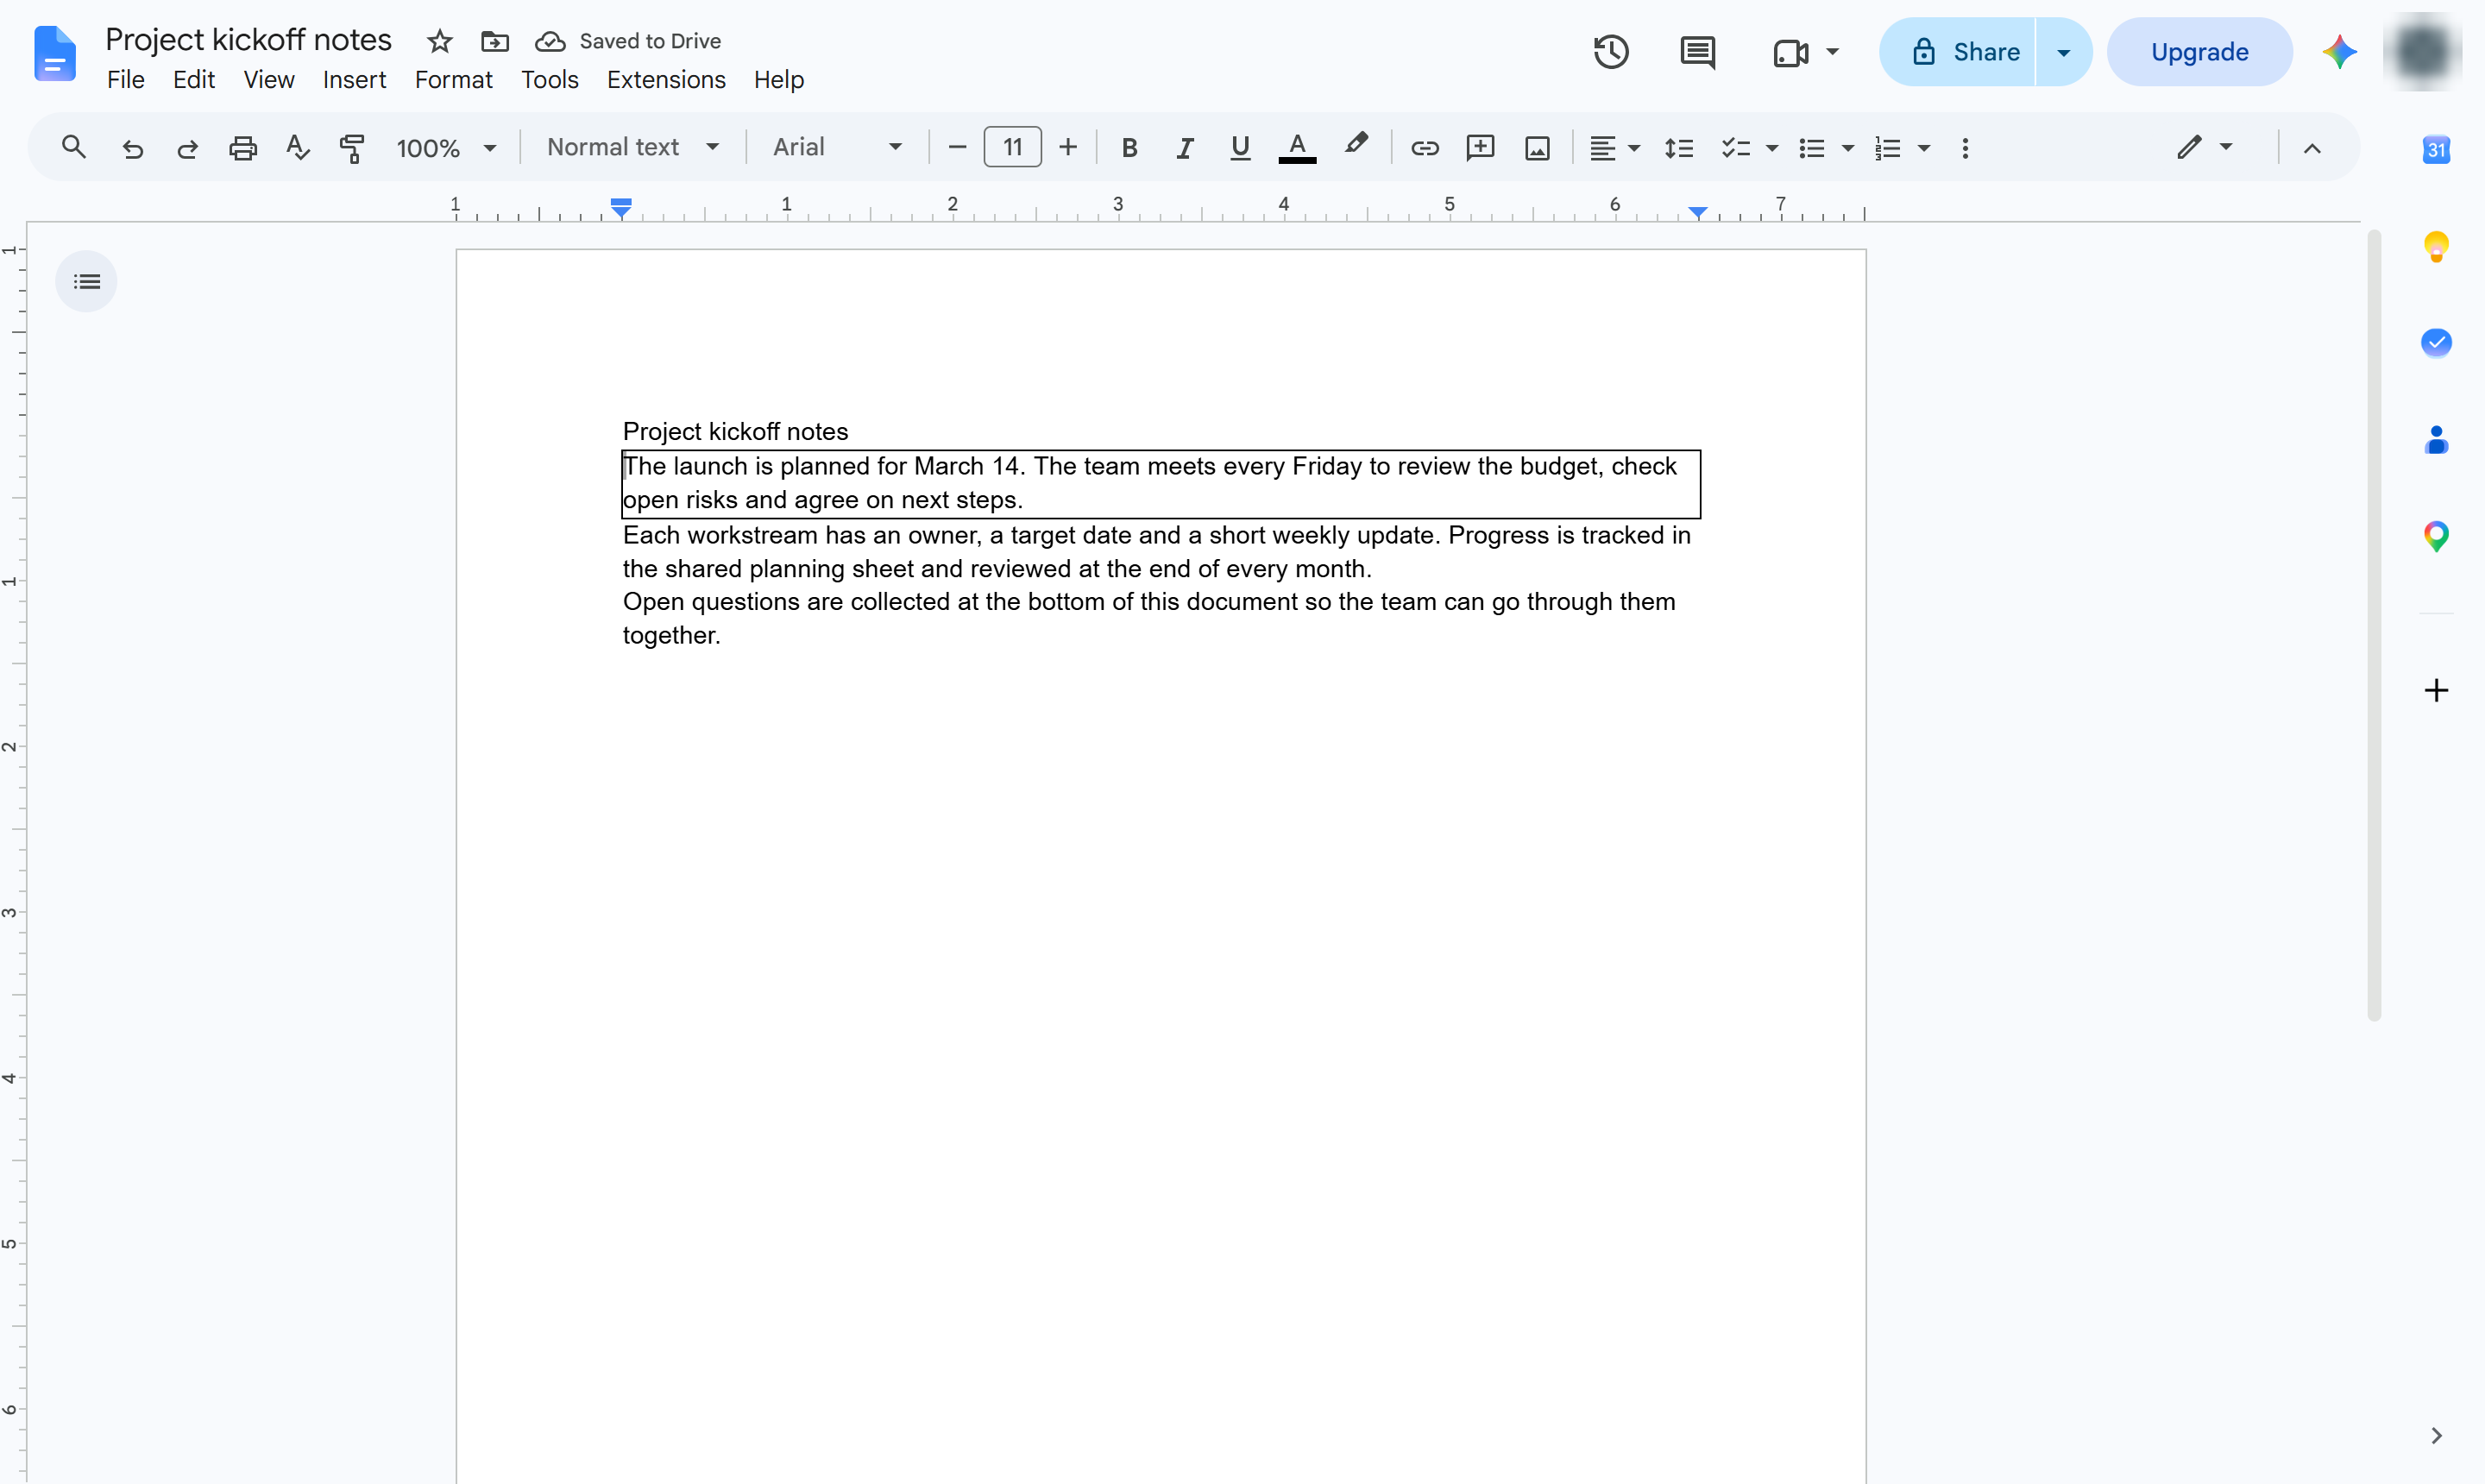Click the font size input field
2485x1484 pixels.
point(1012,148)
